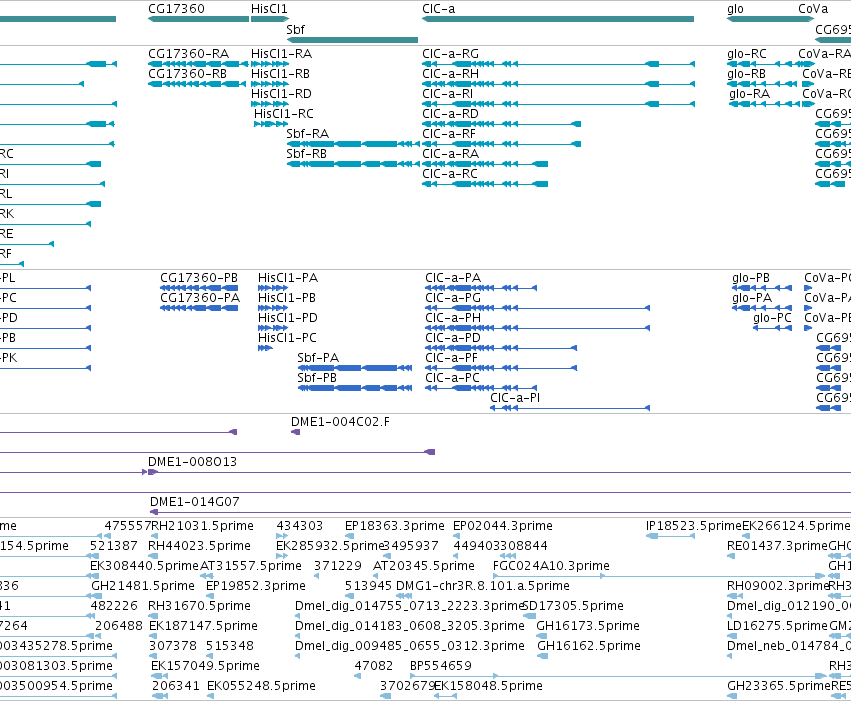Select EST label Dmel_dig_009485_0655_0312.3prime

[410, 647]
